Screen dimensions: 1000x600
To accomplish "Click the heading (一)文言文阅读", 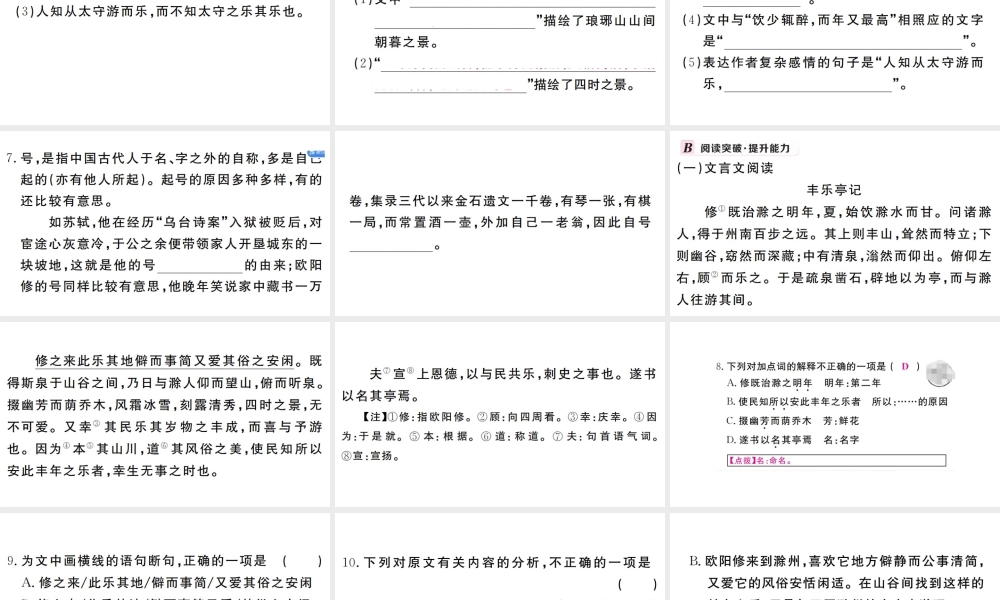I will click(x=725, y=168).
